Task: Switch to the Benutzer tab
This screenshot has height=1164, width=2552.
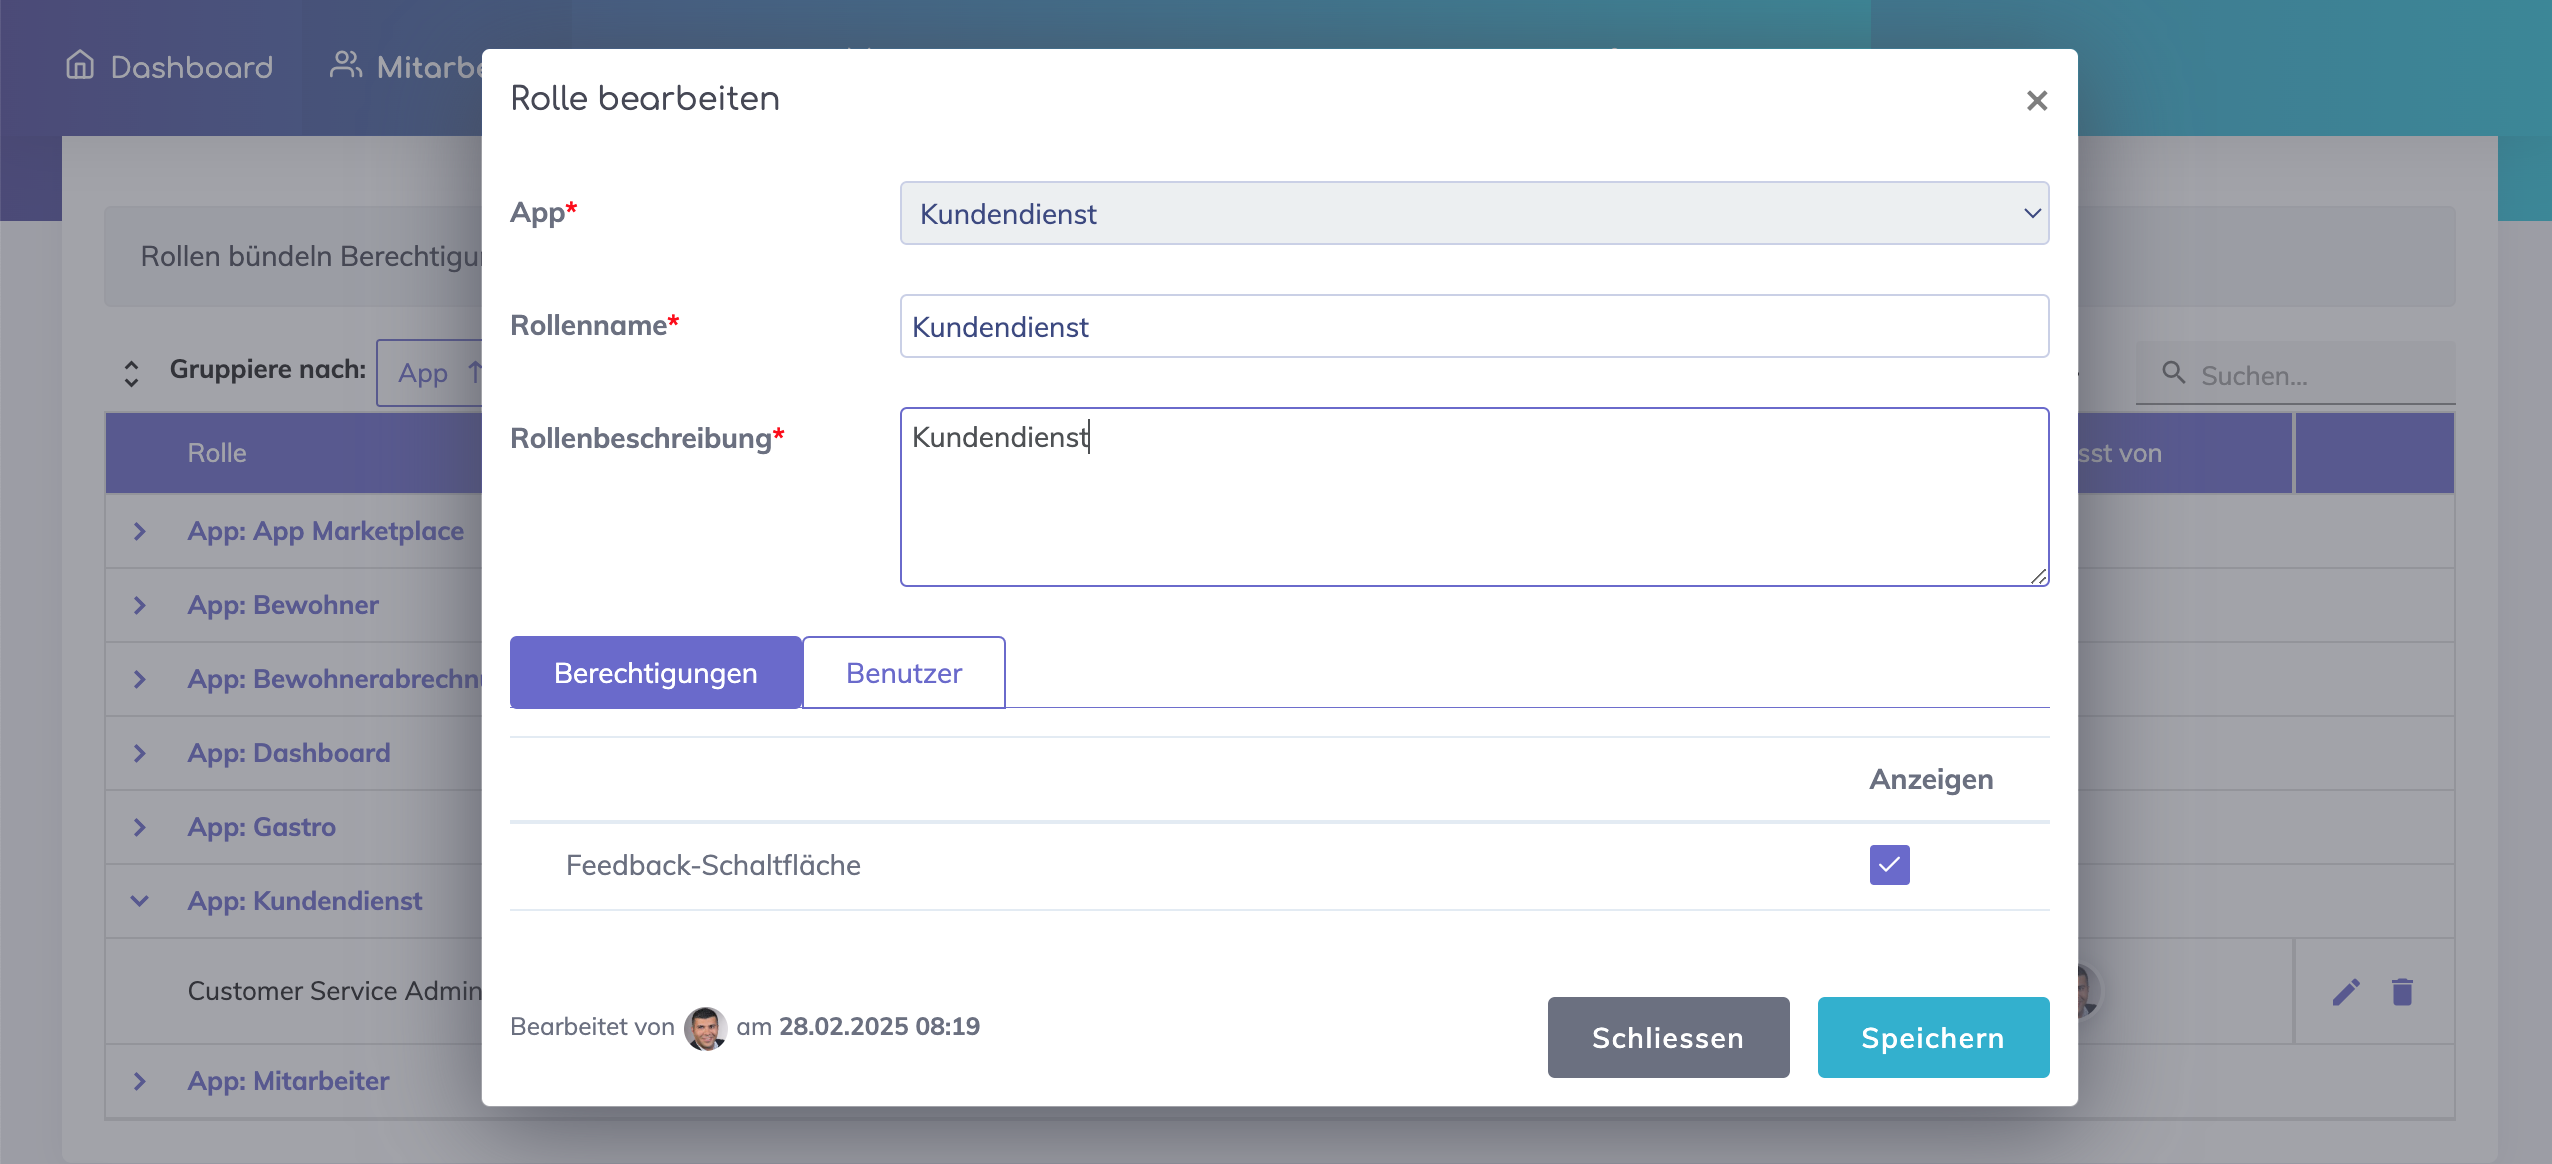Action: click(903, 673)
